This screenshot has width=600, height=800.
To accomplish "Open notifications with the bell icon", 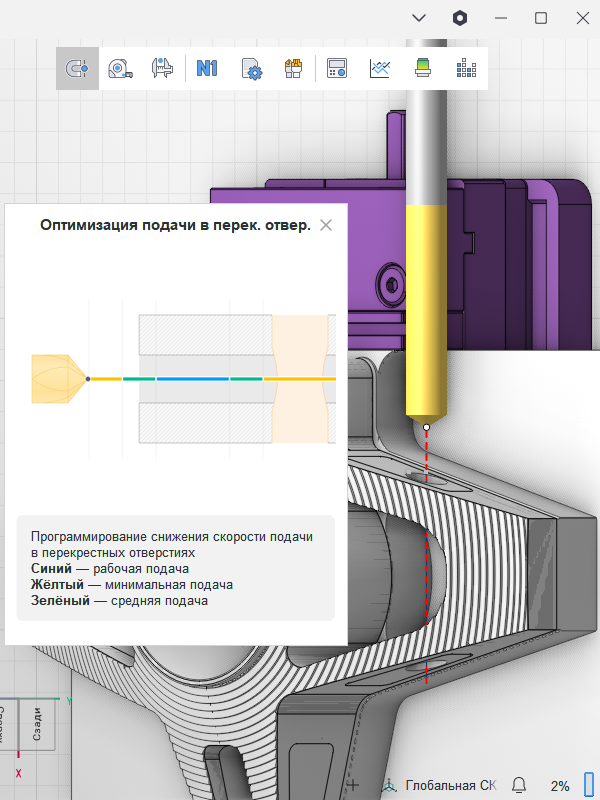I will tap(519, 785).
